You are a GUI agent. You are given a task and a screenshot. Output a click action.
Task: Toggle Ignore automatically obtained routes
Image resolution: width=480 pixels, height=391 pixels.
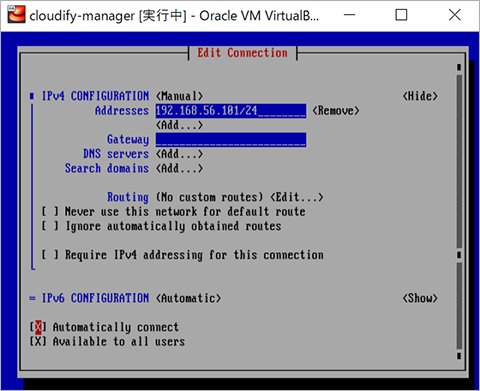point(50,226)
